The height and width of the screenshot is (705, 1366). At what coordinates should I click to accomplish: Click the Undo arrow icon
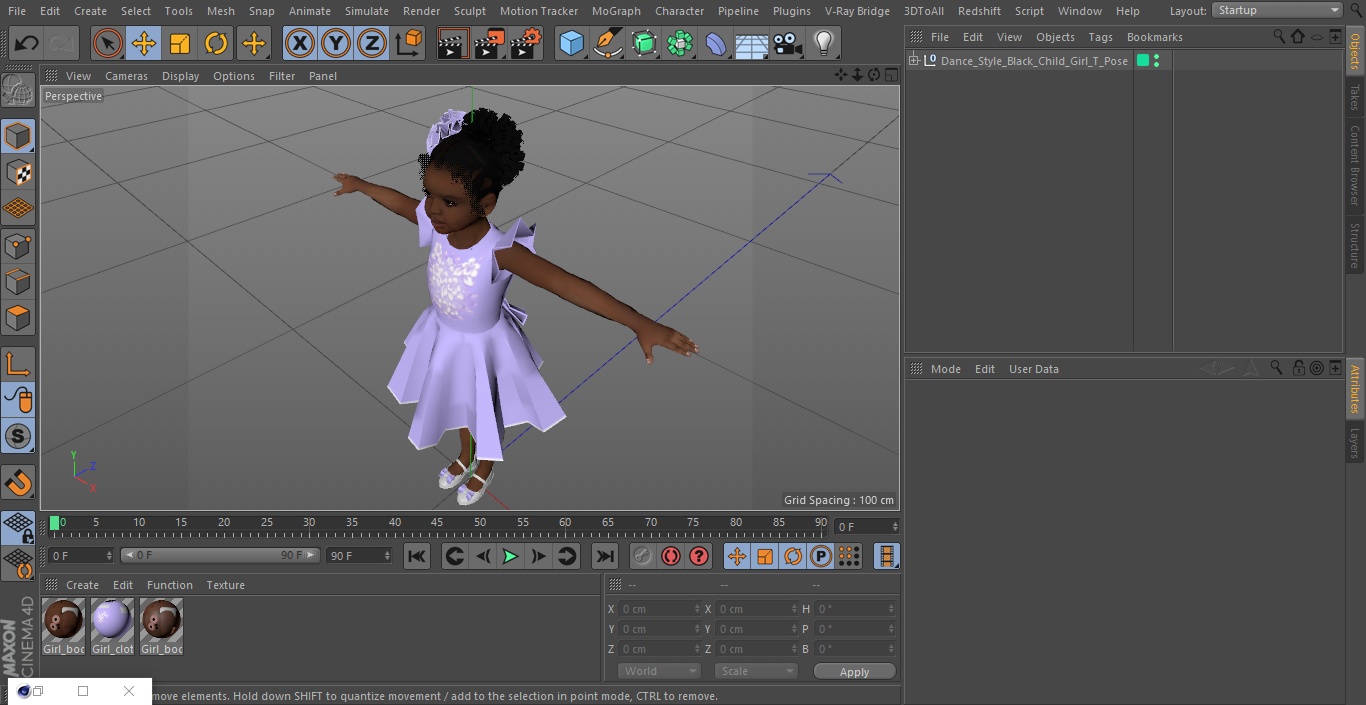[x=27, y=43]
